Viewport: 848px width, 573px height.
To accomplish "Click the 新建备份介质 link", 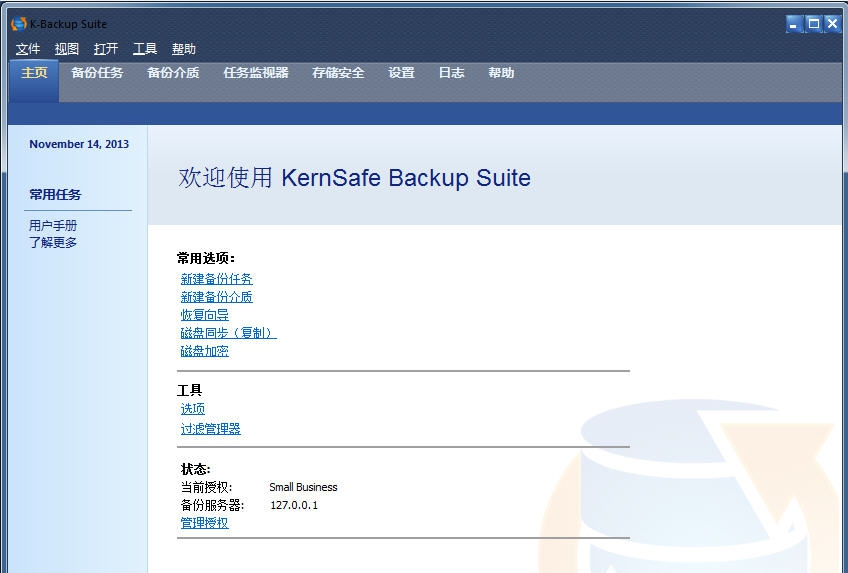I will (x=216, y=297).
